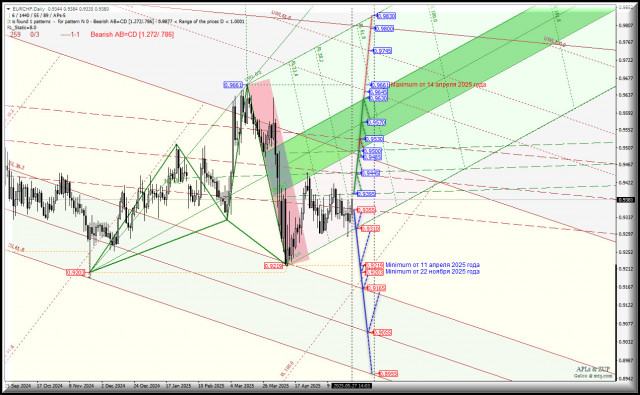
Task: Click the '17 Jan 2025' date on time axis
Action: pyautogui.click(x=178, y=386)
